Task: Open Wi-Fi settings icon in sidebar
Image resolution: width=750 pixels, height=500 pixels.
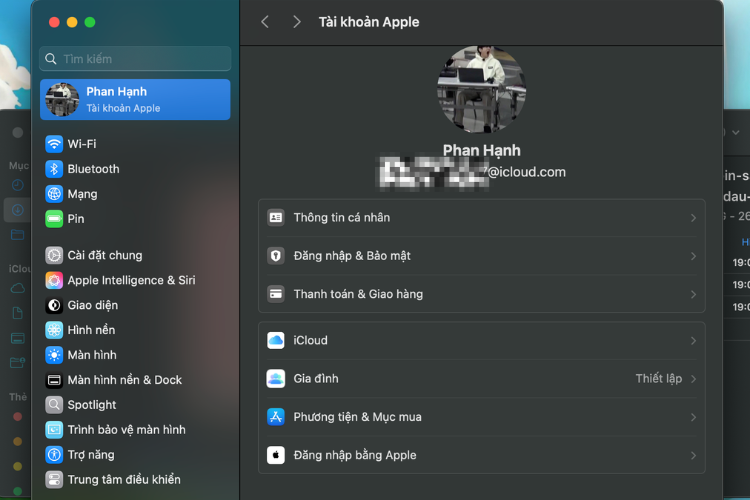Action: click(54, 144)
